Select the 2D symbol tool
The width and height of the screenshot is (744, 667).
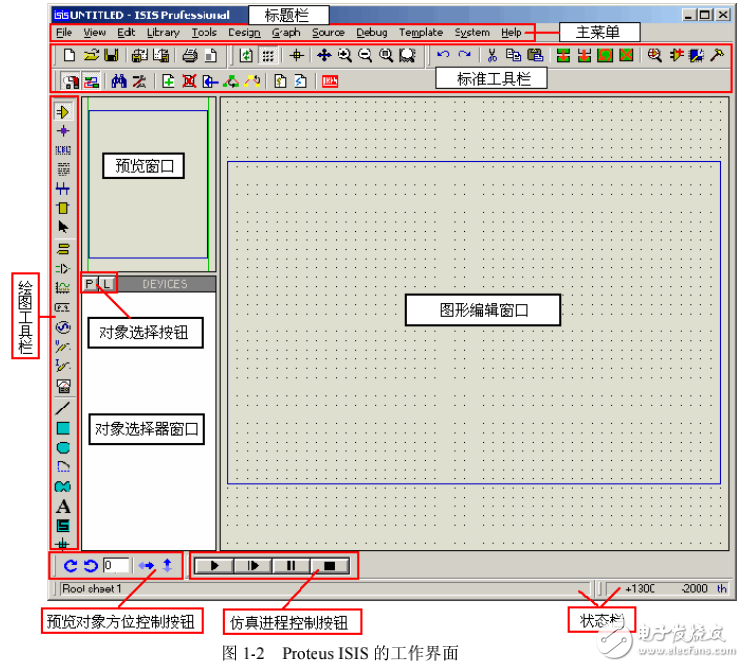63,526
